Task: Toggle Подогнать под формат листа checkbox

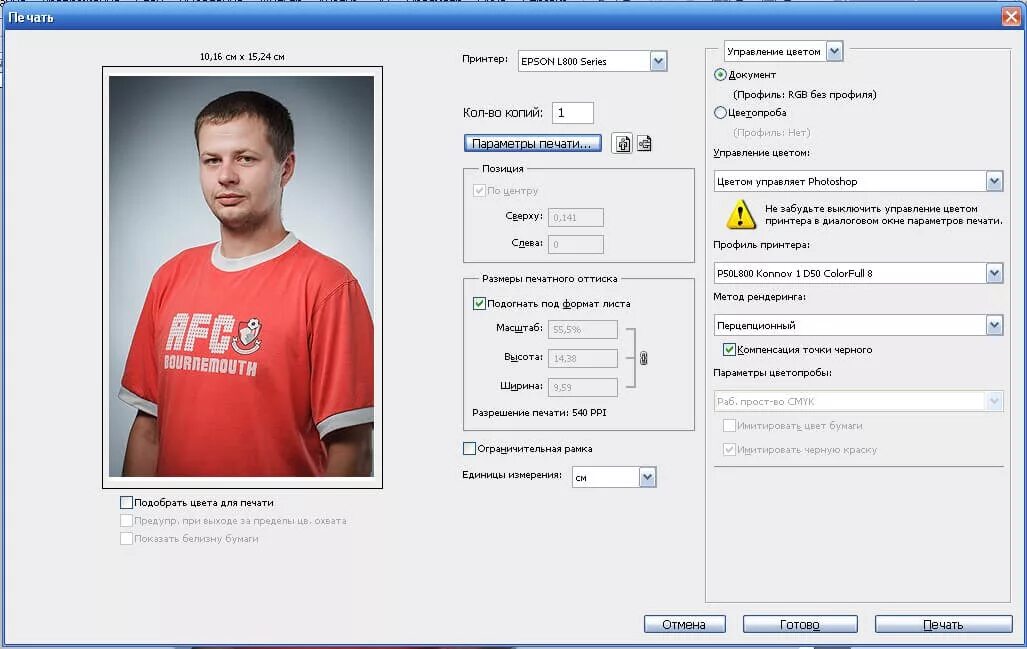Action: (479, 303)
